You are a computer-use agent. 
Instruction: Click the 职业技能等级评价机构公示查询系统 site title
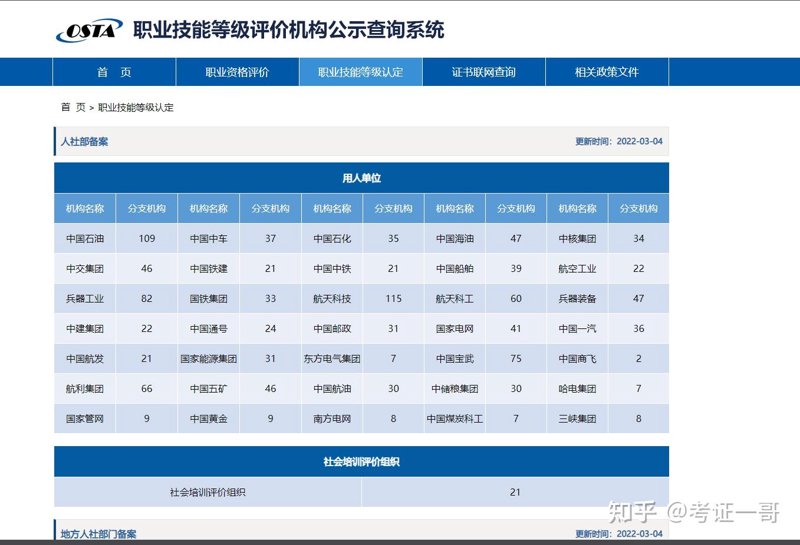pyautogui.click(x=289, y=30)
